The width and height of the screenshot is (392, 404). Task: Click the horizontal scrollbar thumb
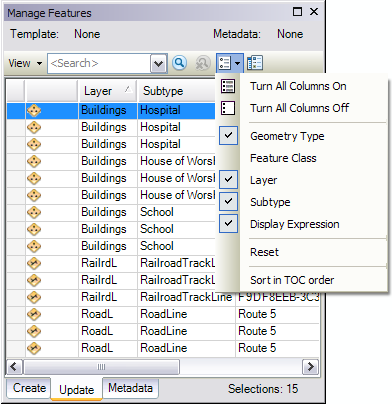coord(101,367)
